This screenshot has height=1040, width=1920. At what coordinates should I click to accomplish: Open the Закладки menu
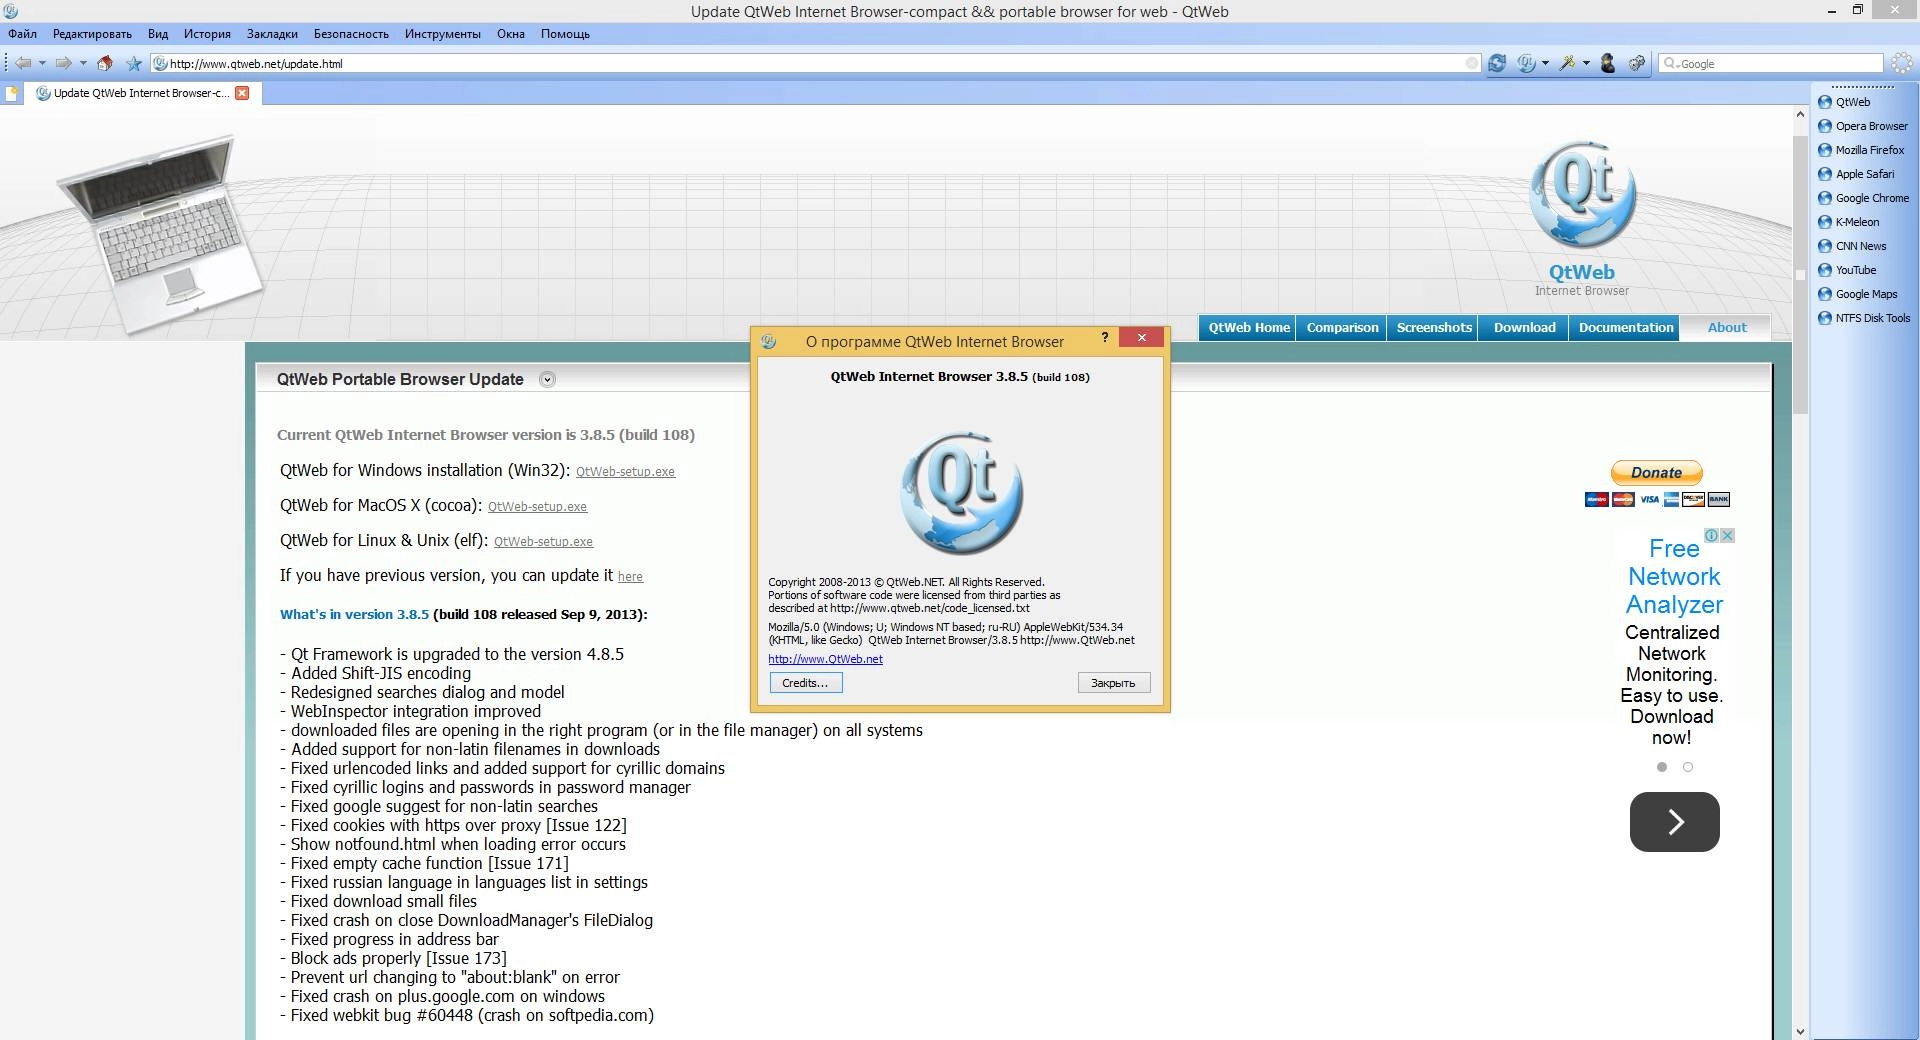click(x=272, y=34)
